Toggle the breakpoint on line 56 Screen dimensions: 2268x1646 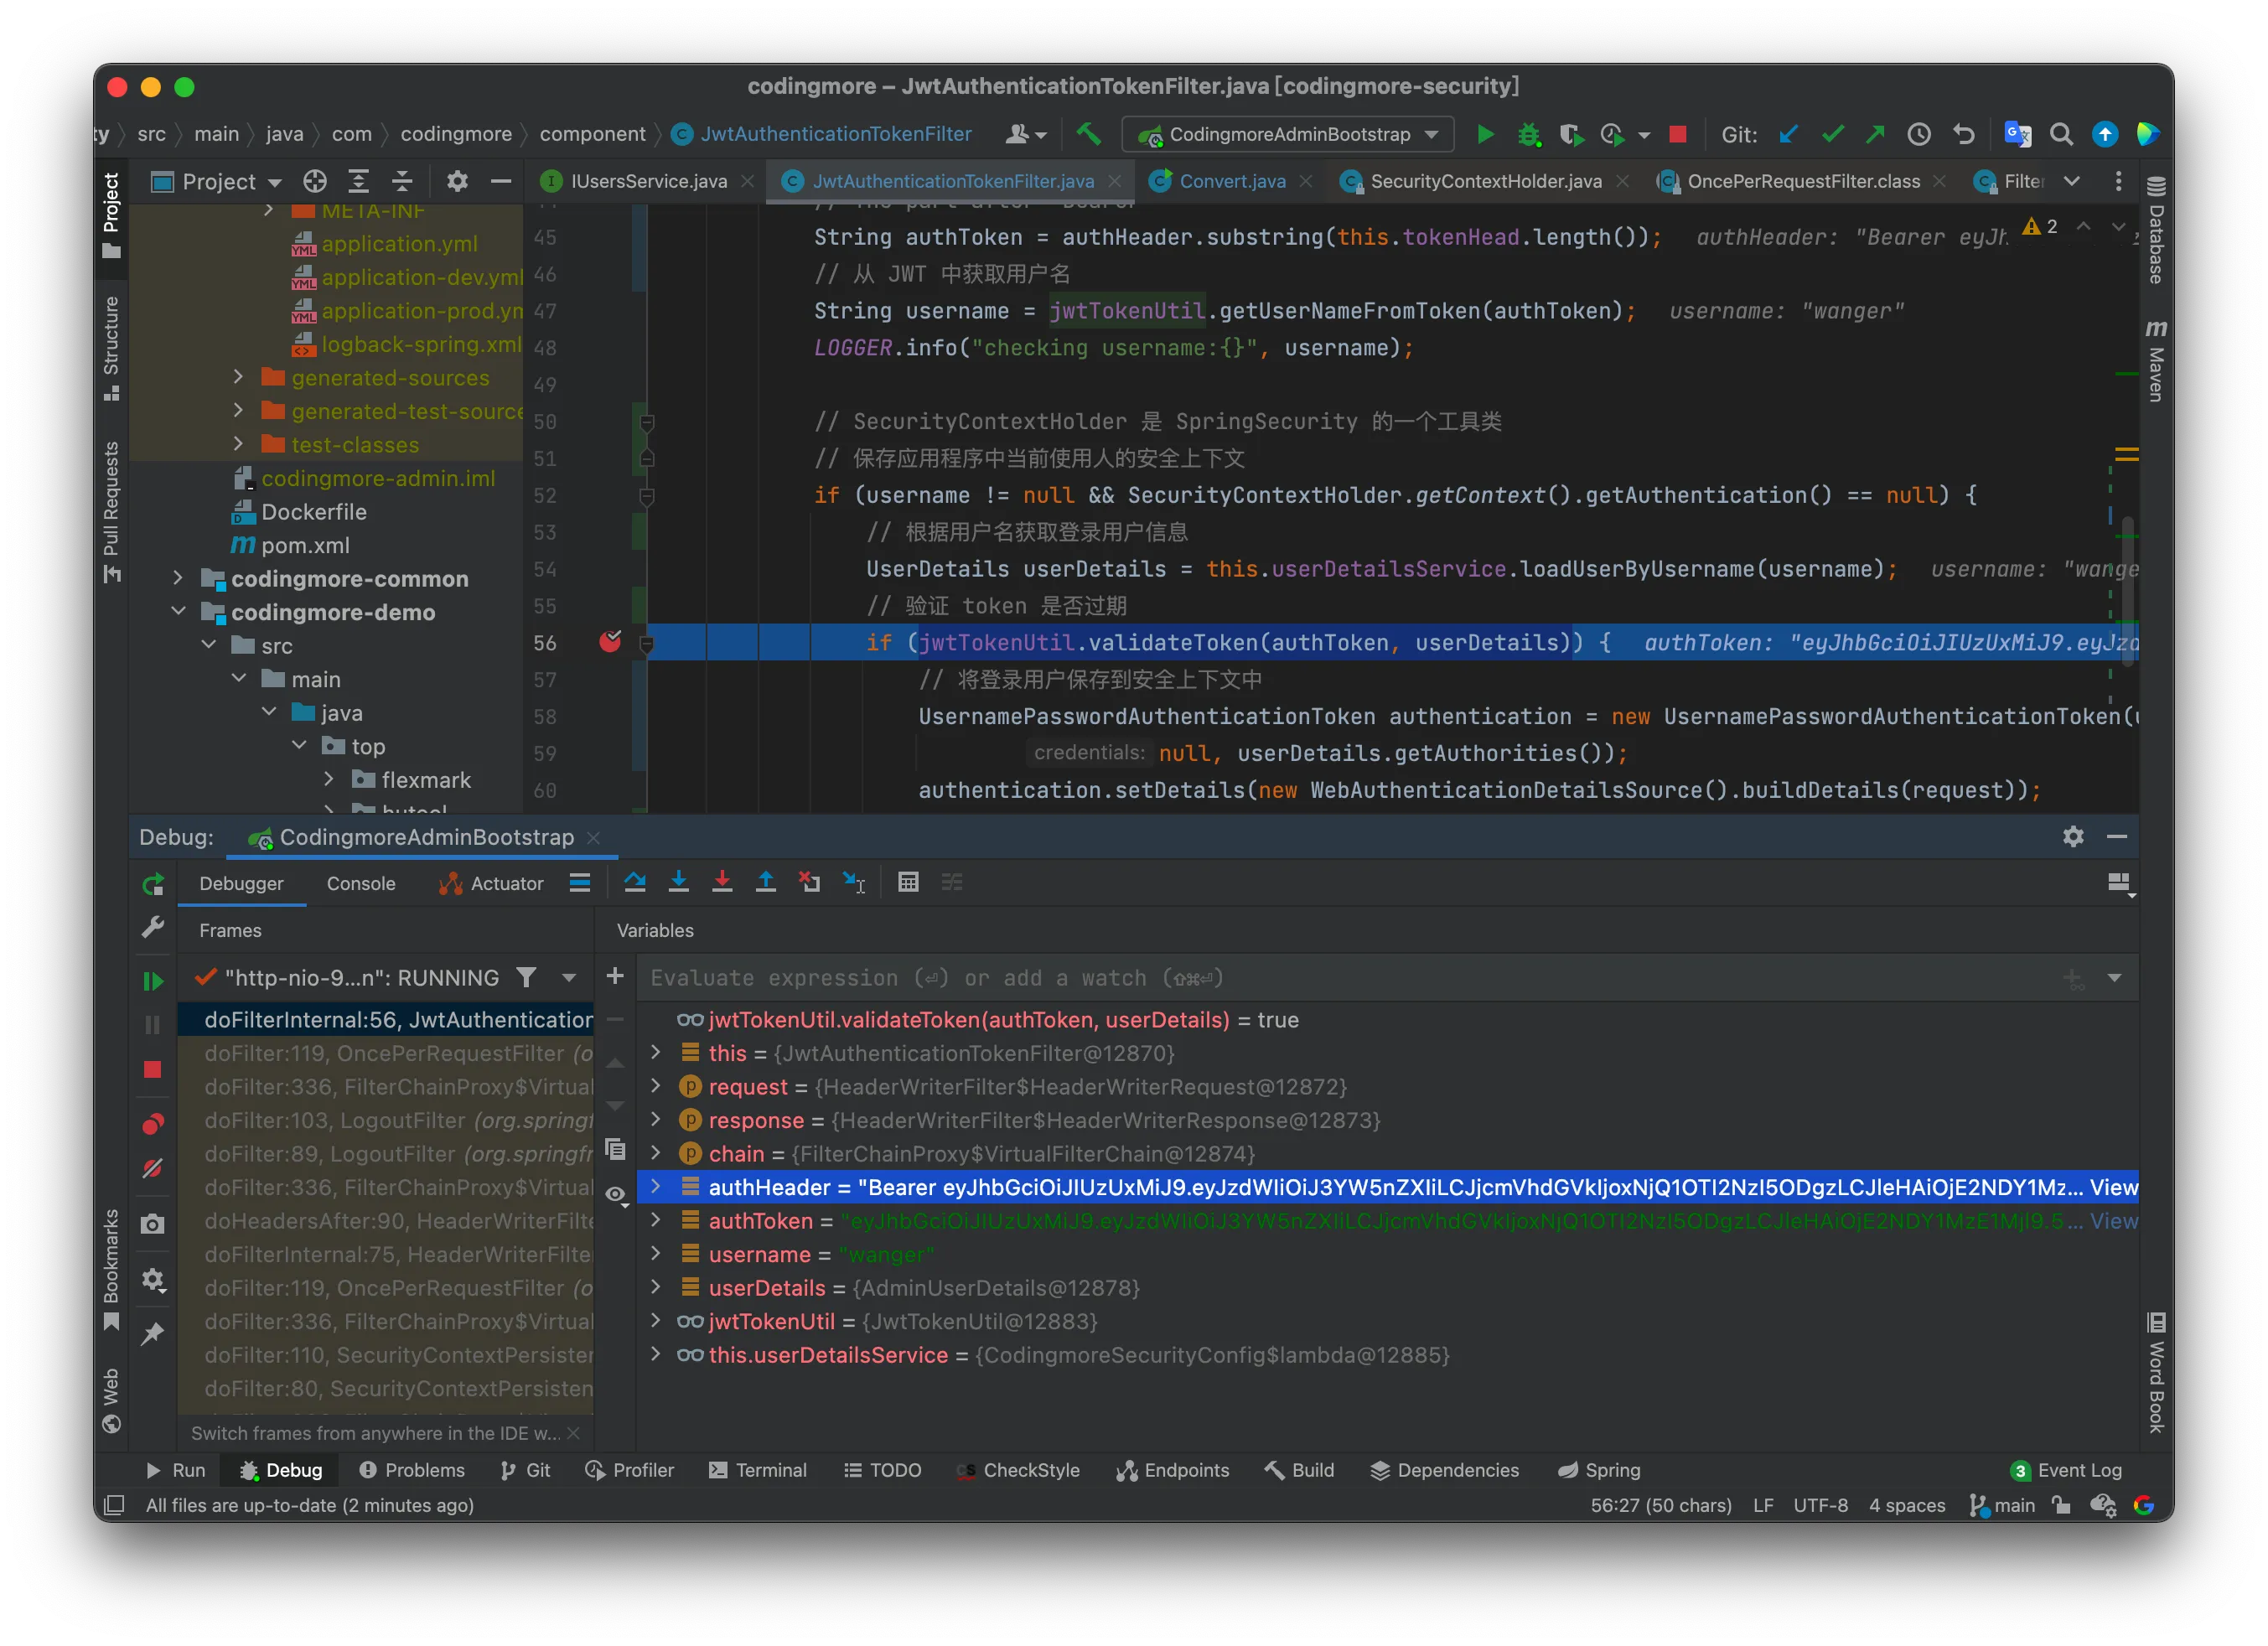pyautogui.click(x=609, y=642)
